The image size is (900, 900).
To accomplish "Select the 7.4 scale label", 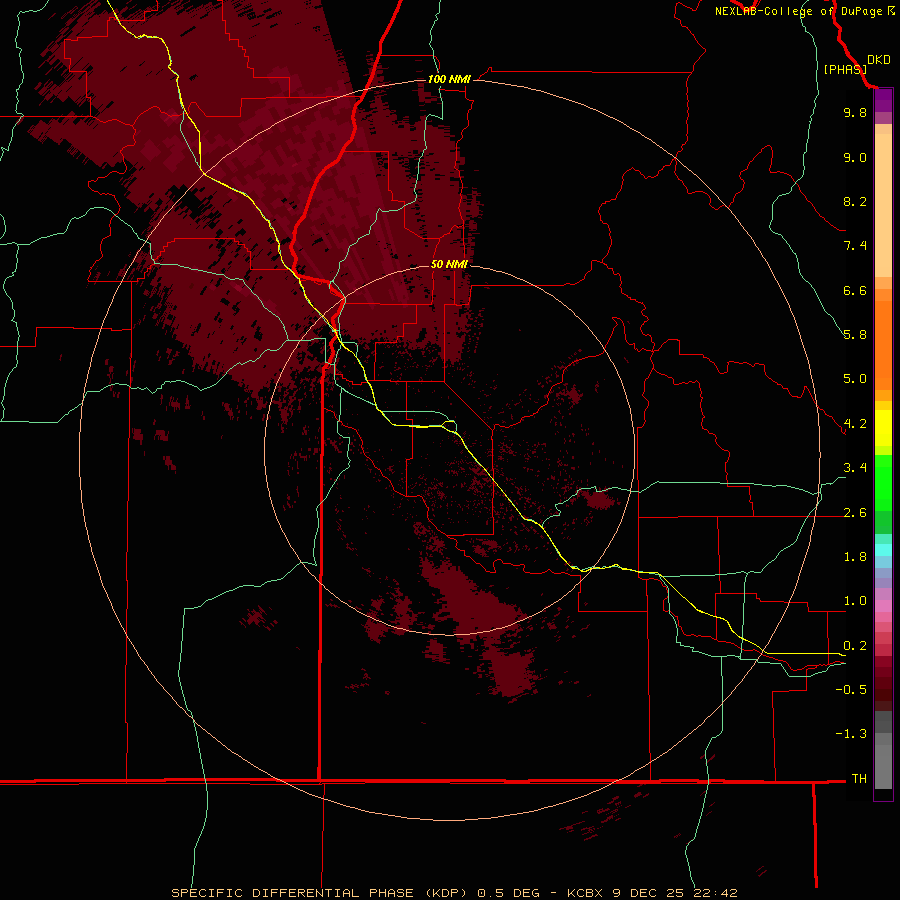I will [x=855, y=246].
